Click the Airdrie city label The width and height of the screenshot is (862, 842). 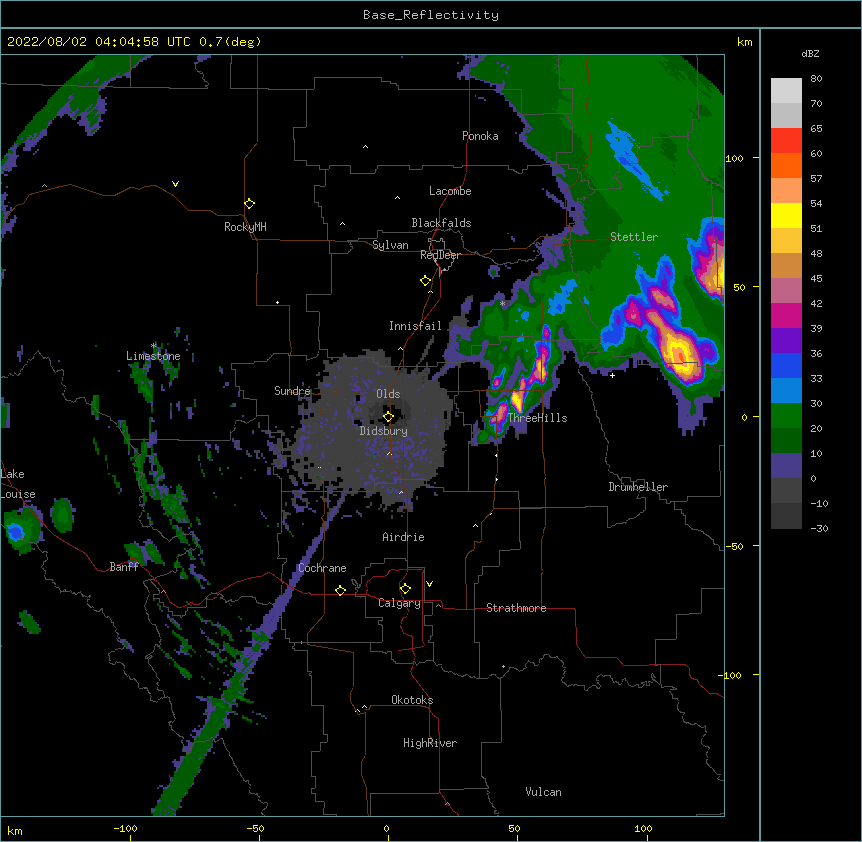tap(403, 537)
